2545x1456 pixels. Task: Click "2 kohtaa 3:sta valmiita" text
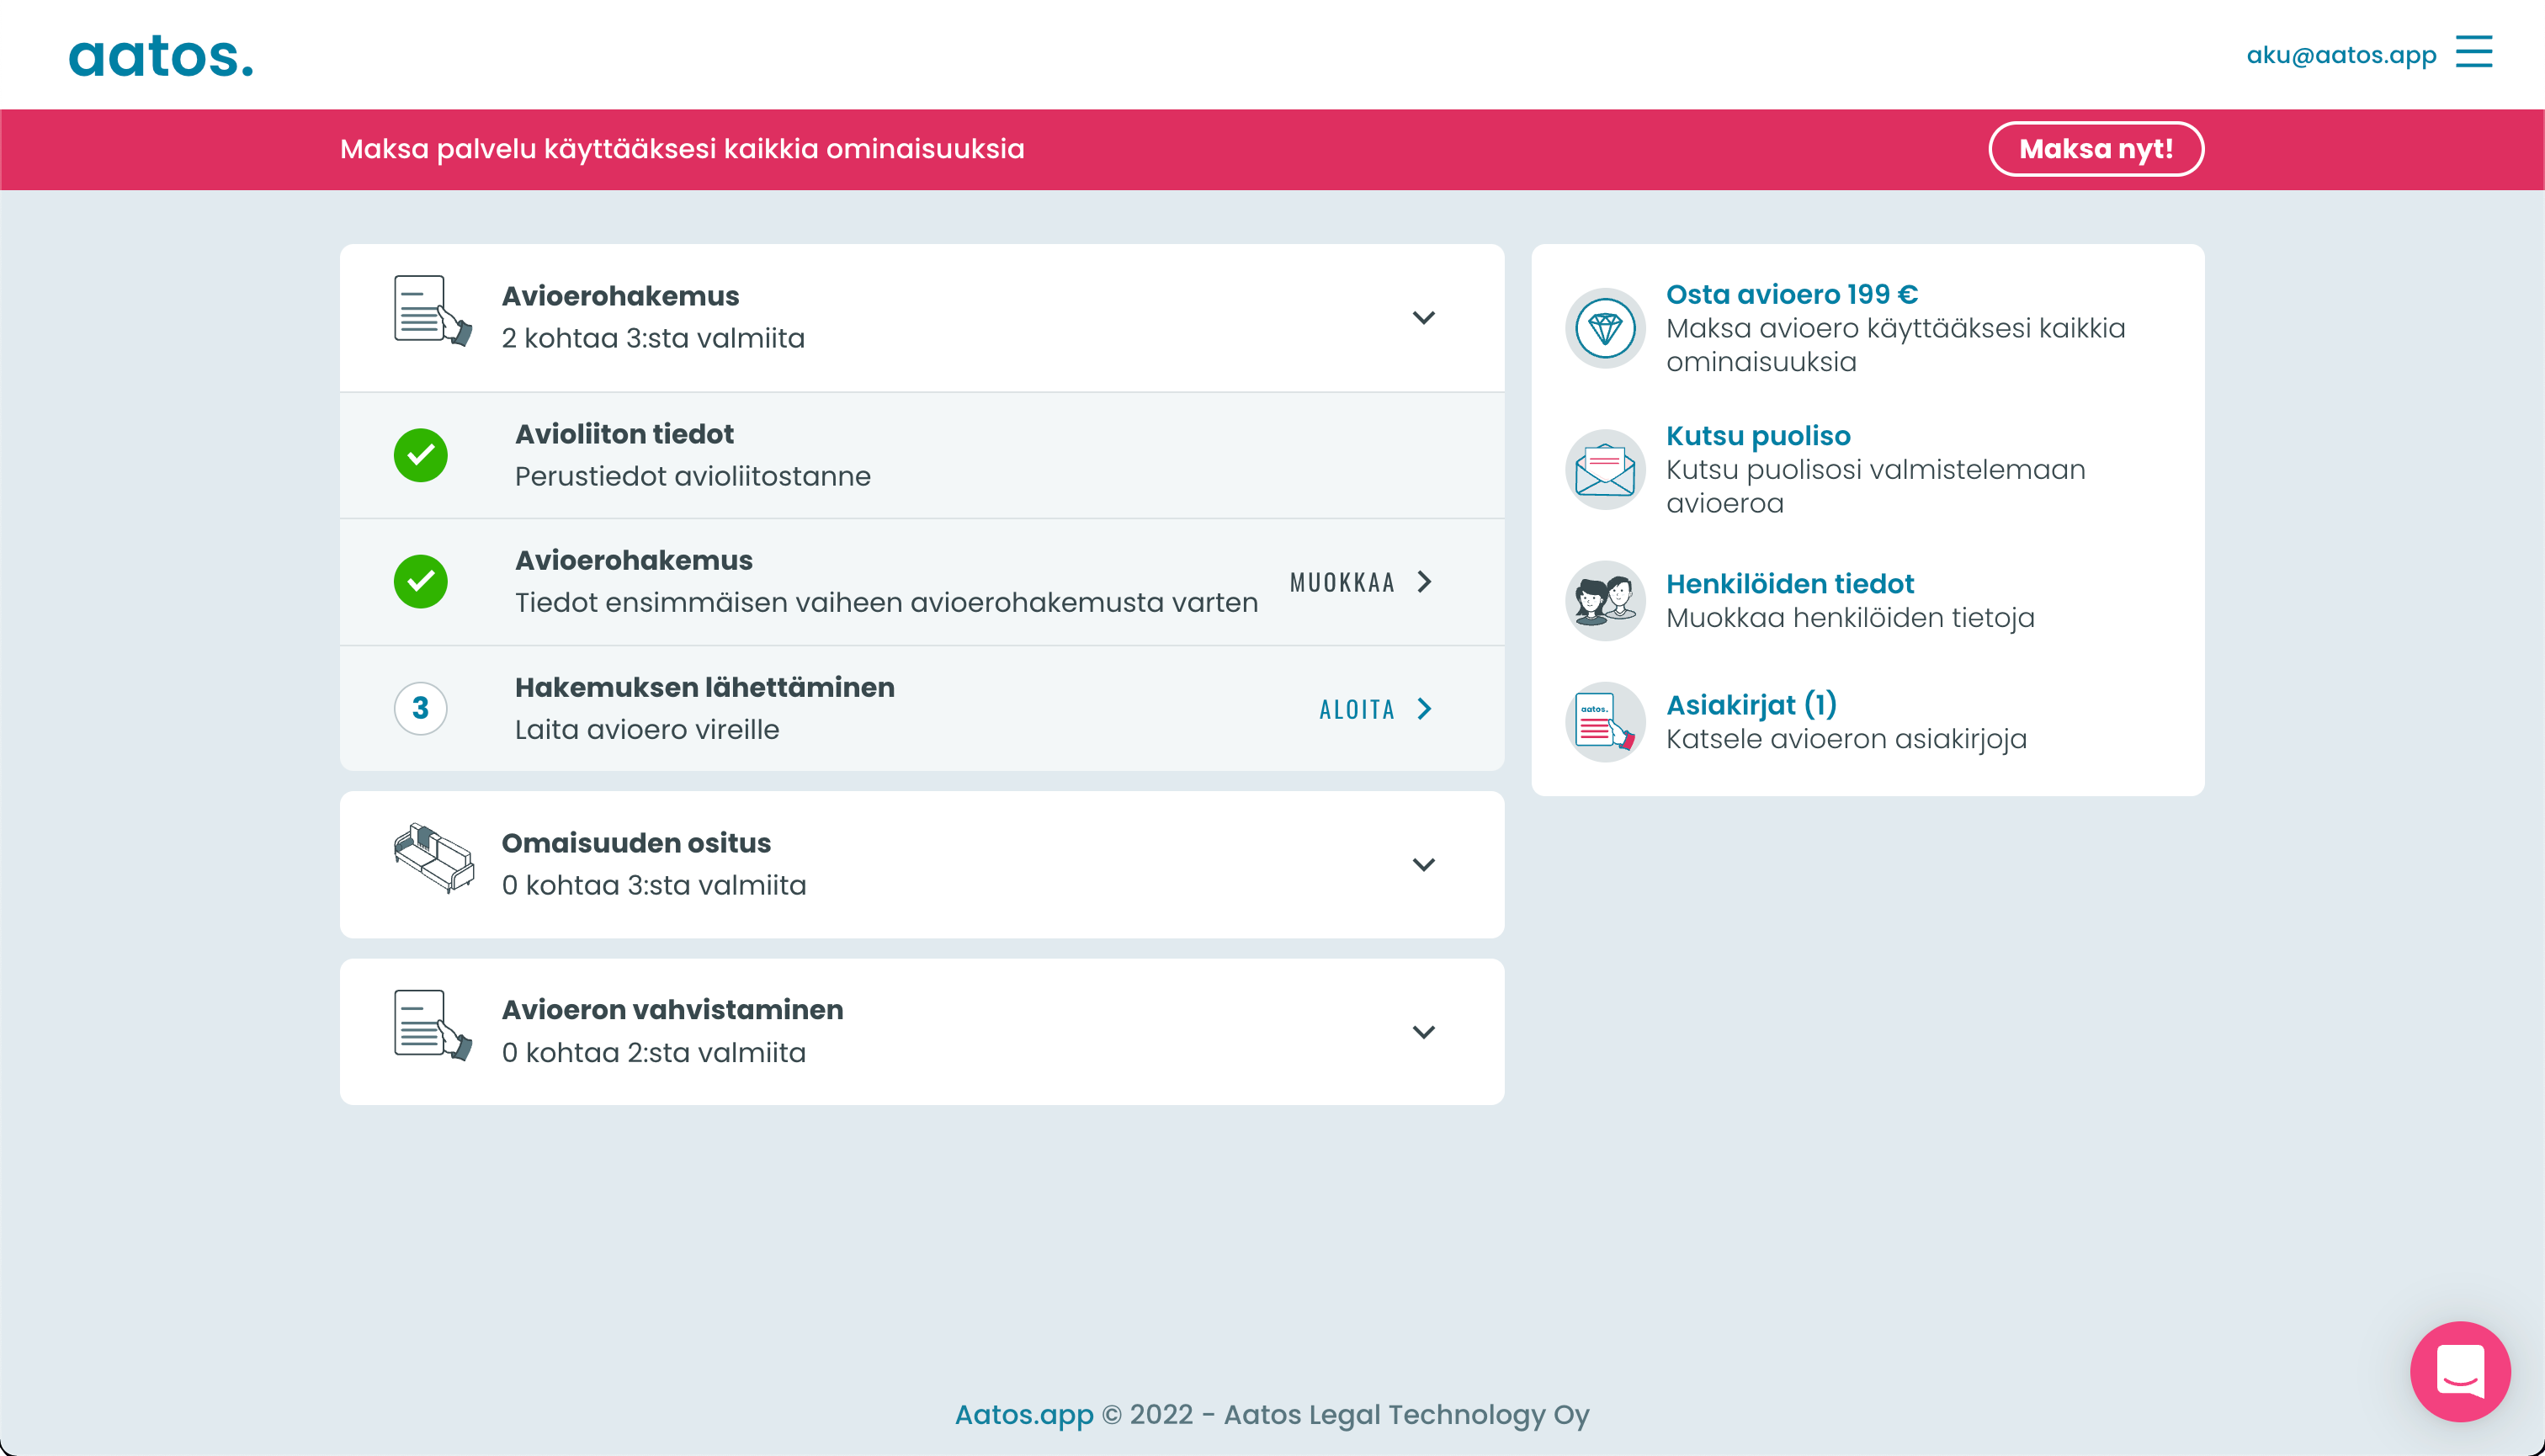tap(653, 338)
